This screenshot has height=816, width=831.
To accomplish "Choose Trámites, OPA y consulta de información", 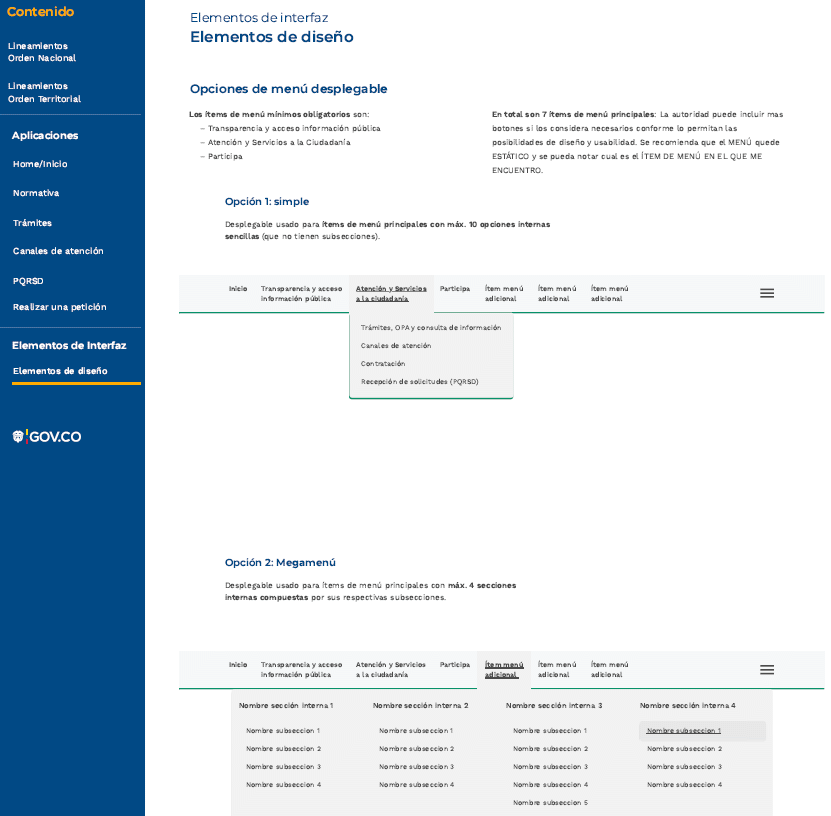I will coord(430,327).
